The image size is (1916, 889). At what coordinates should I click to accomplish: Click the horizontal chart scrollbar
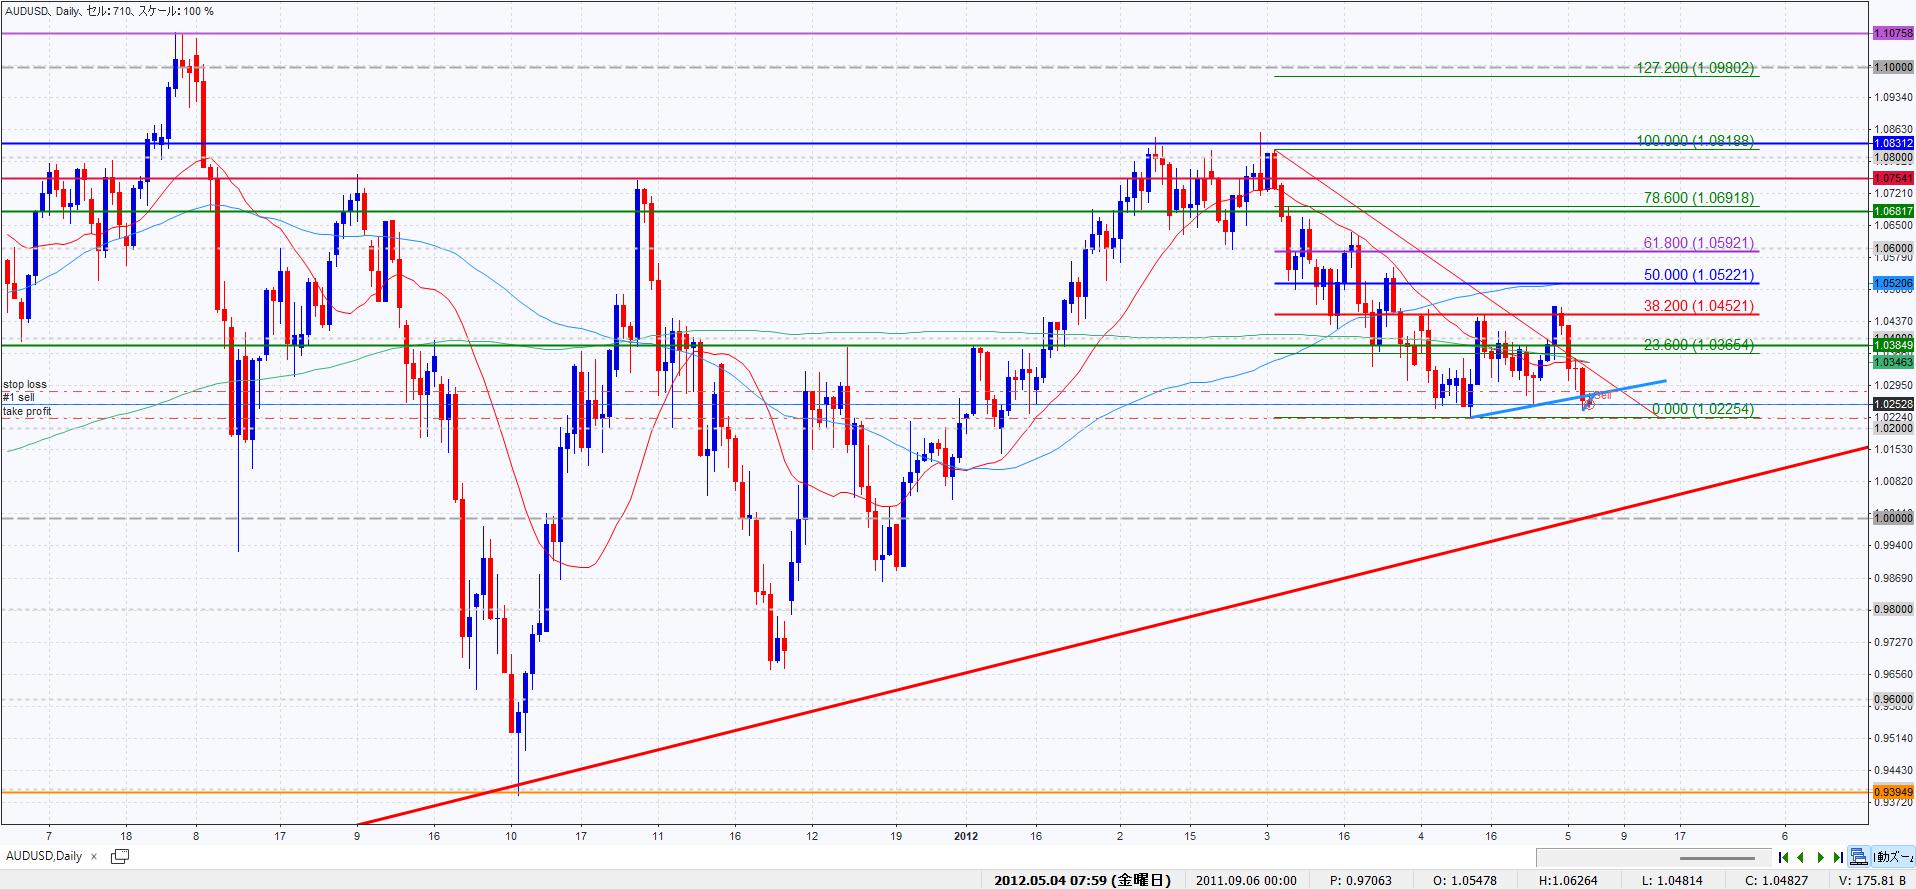pyautogui.click(x=1717, y=858)
